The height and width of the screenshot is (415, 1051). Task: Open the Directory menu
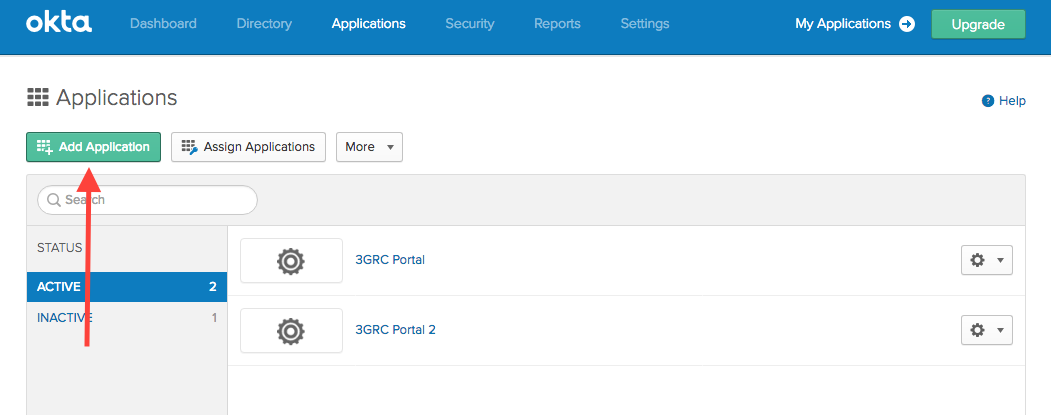pyautogui.click(x=264, y=23)
